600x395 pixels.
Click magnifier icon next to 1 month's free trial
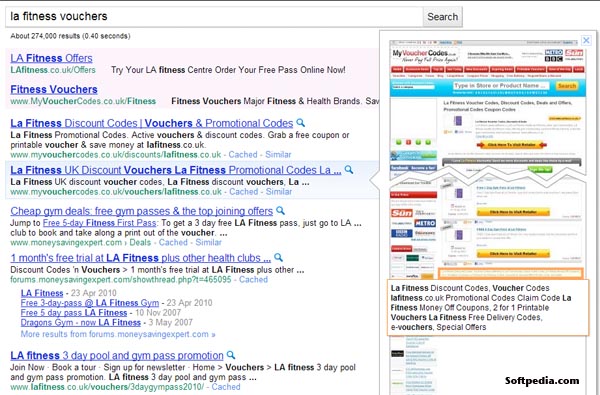point(279,257)
